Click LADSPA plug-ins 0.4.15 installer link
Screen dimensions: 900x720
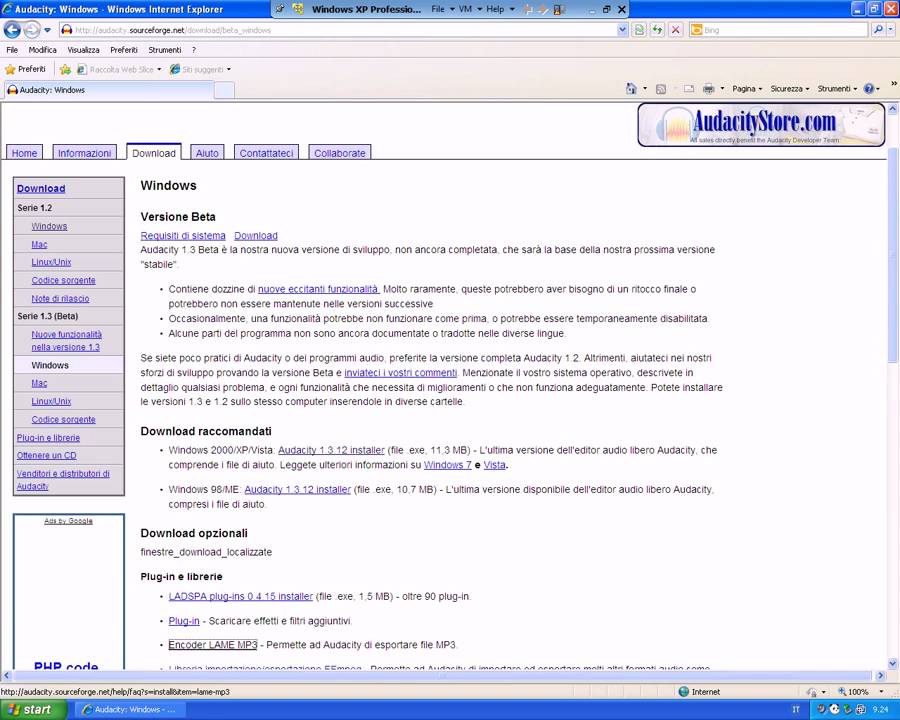tap(240, 597)
